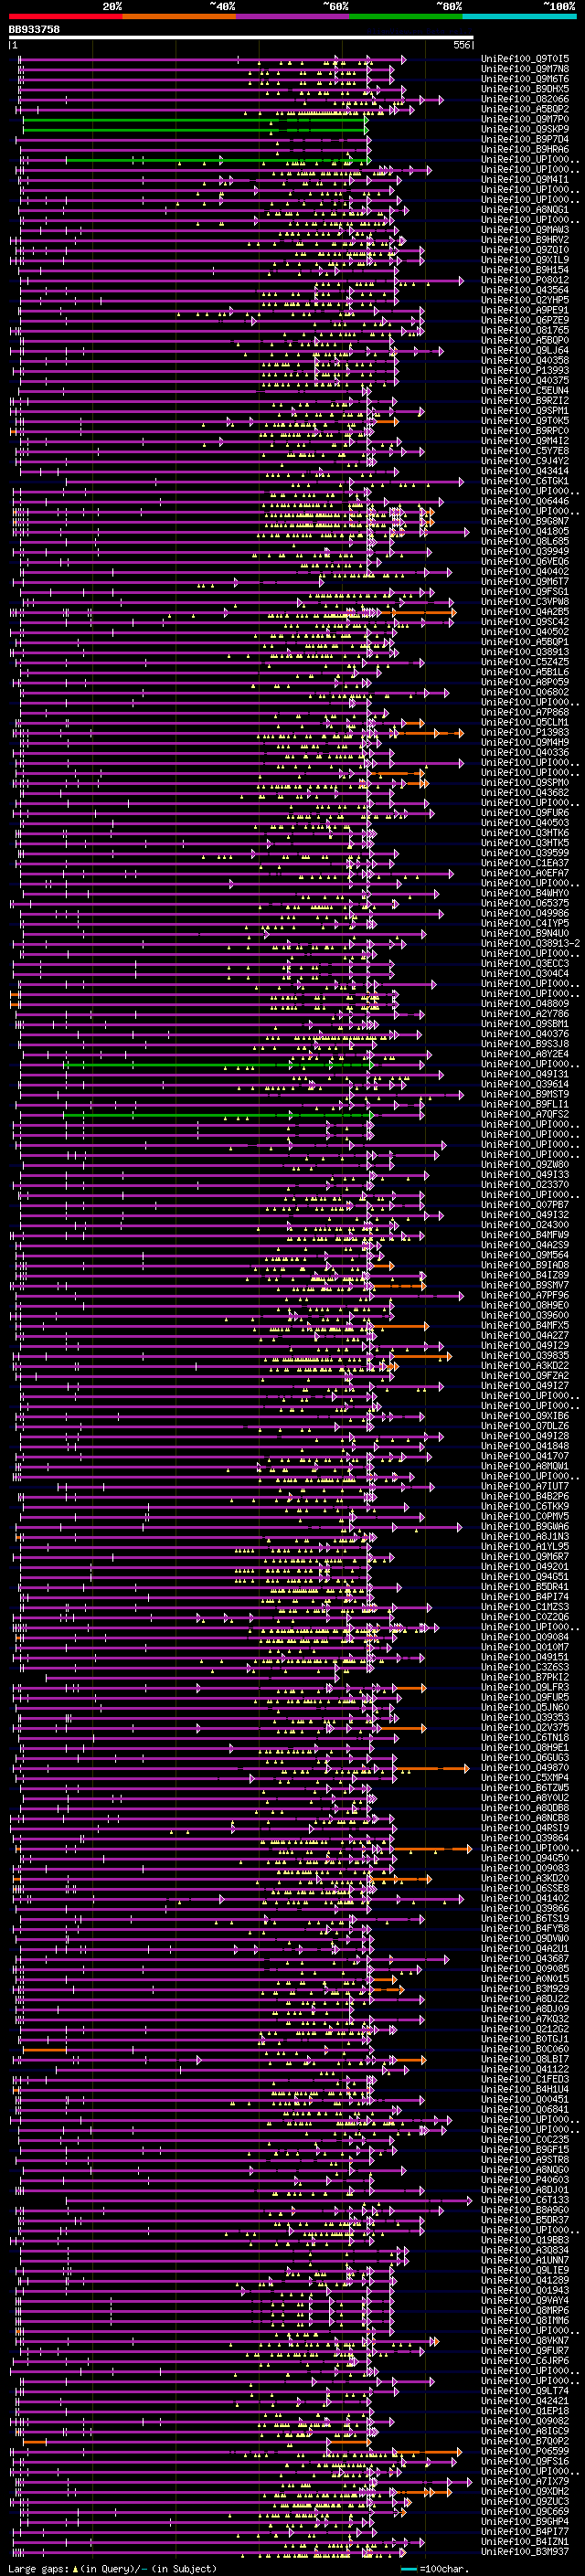Select the UniRef100_A8NQG1 label
The width and height of the screenshot is (585, 2576).
pyautogui.click(x=525, y=210)
